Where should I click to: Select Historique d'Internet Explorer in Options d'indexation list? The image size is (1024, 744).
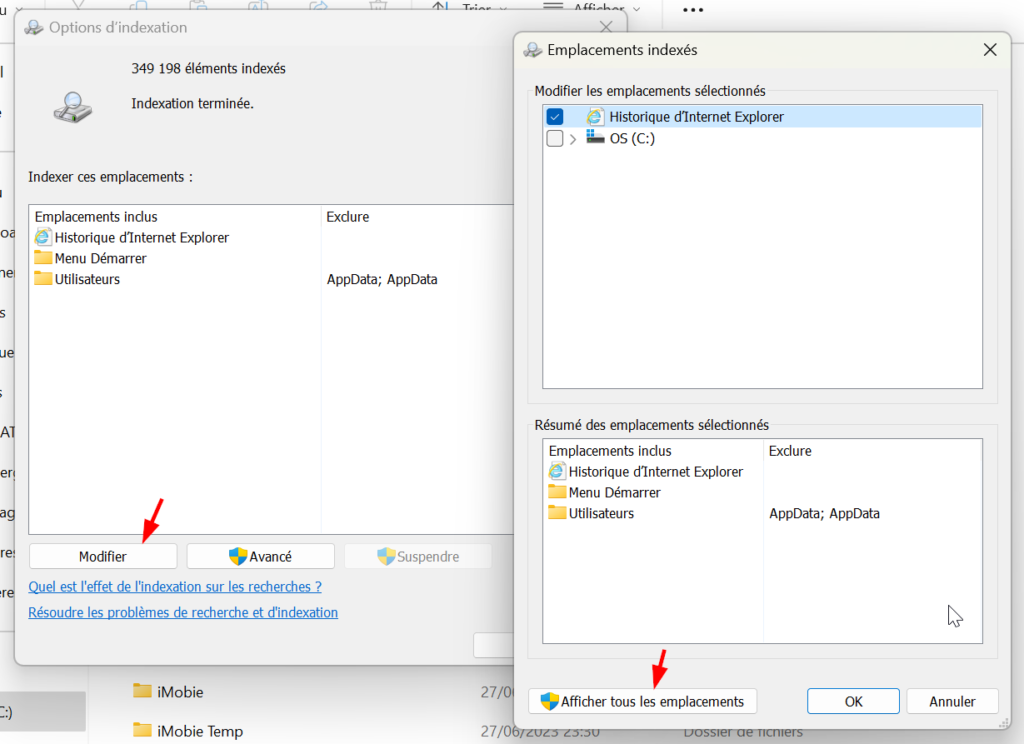142,238
